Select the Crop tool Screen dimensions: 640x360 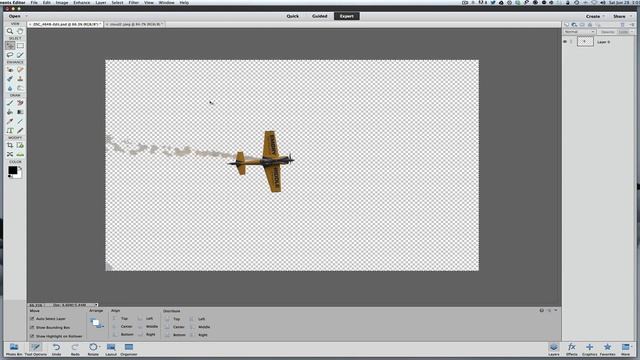tap(10, 145)
